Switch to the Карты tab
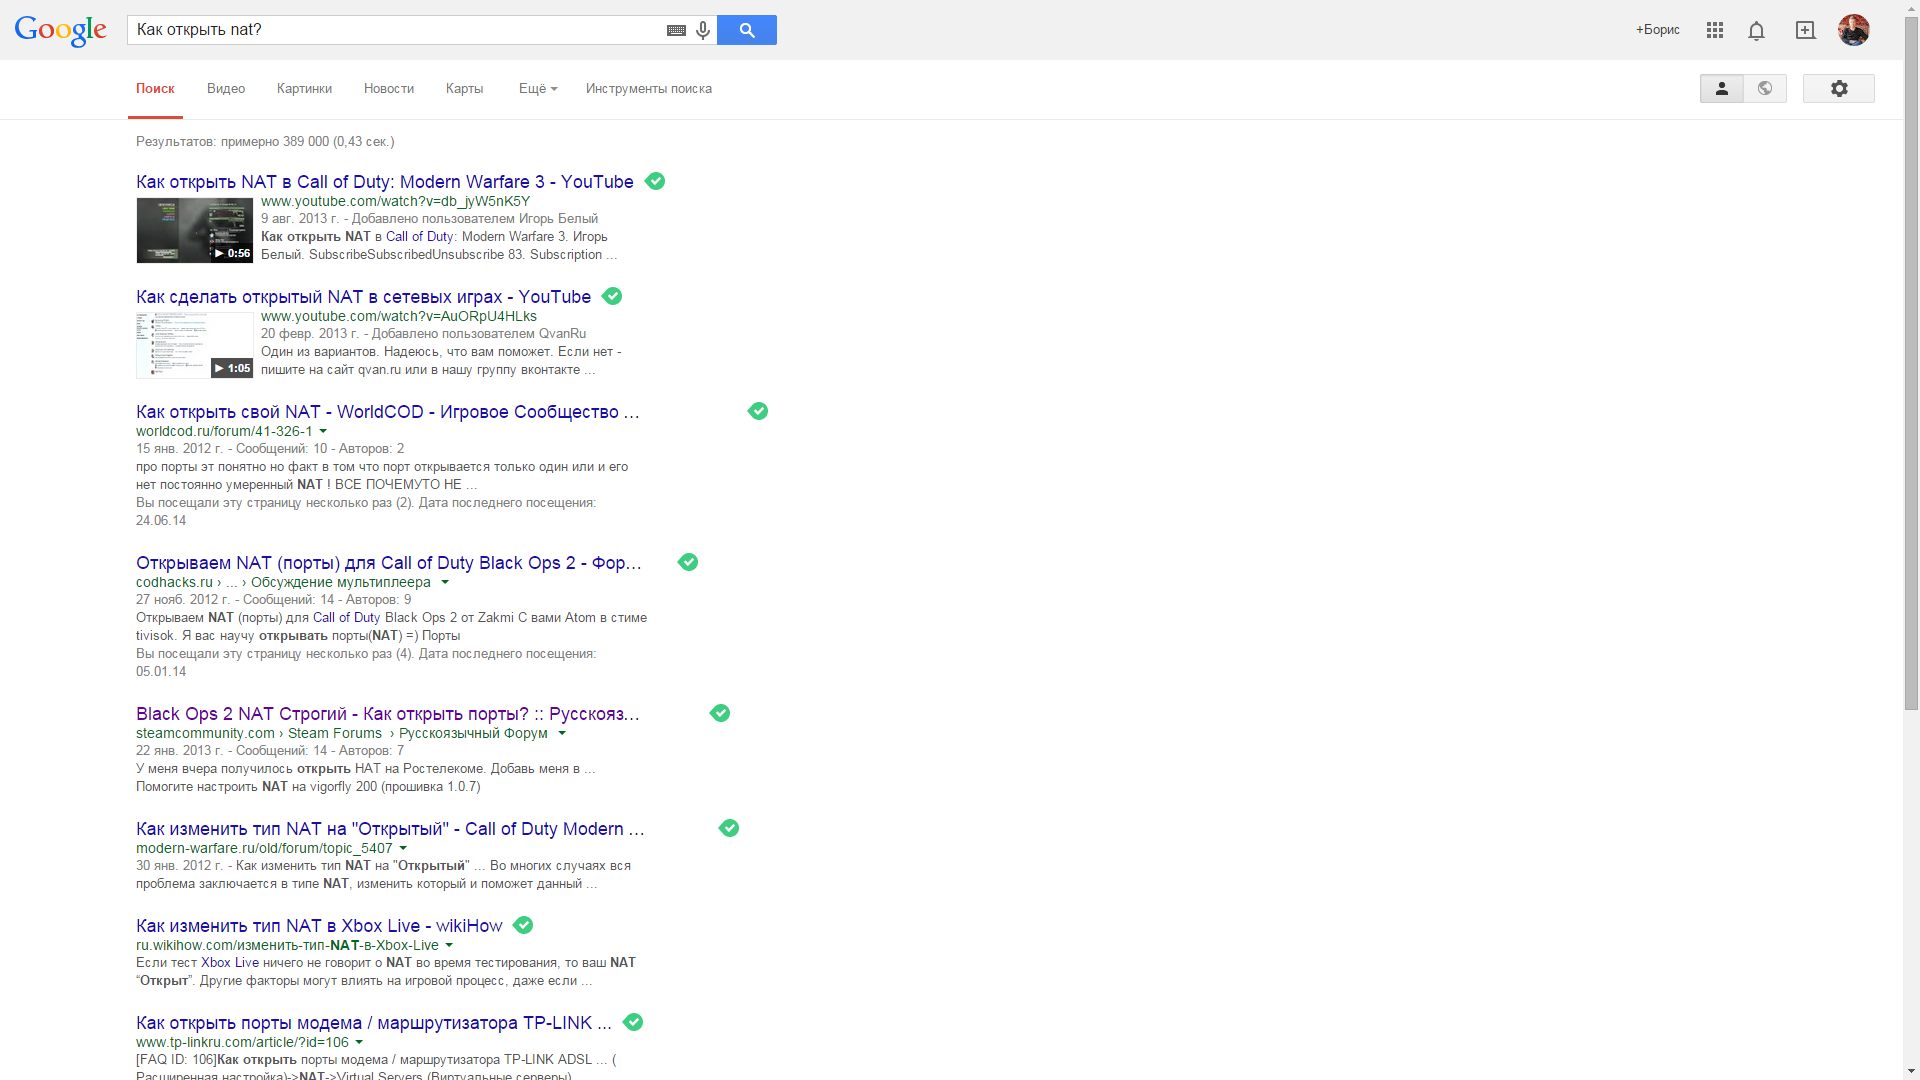The image size is (1920, 1080). click(465, 89)
